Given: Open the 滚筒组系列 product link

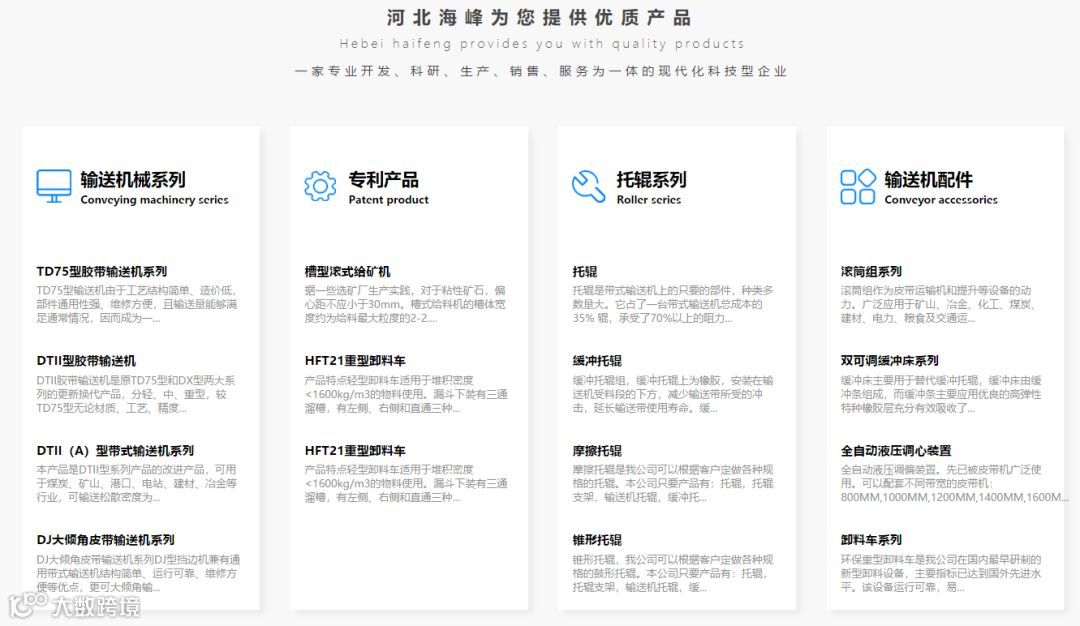Looking at the screenshot, I should click(871, 271).
